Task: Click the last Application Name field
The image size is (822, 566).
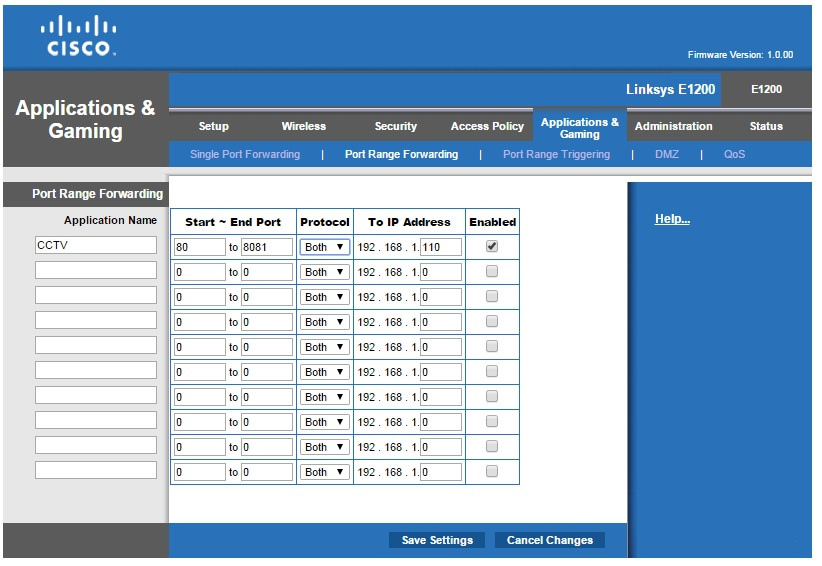Action: coord(96,470)
